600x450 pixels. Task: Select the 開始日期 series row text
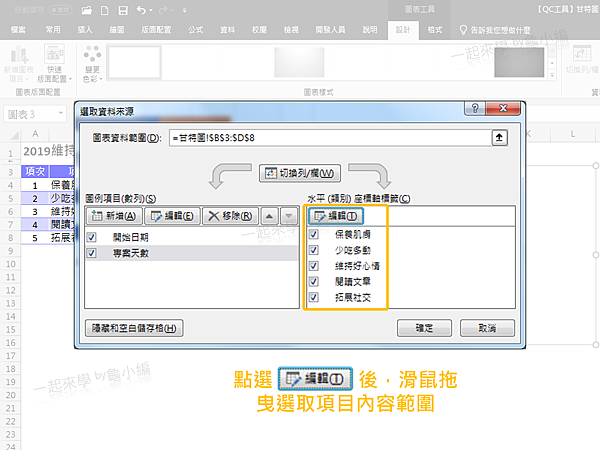[x=130, y=237]
